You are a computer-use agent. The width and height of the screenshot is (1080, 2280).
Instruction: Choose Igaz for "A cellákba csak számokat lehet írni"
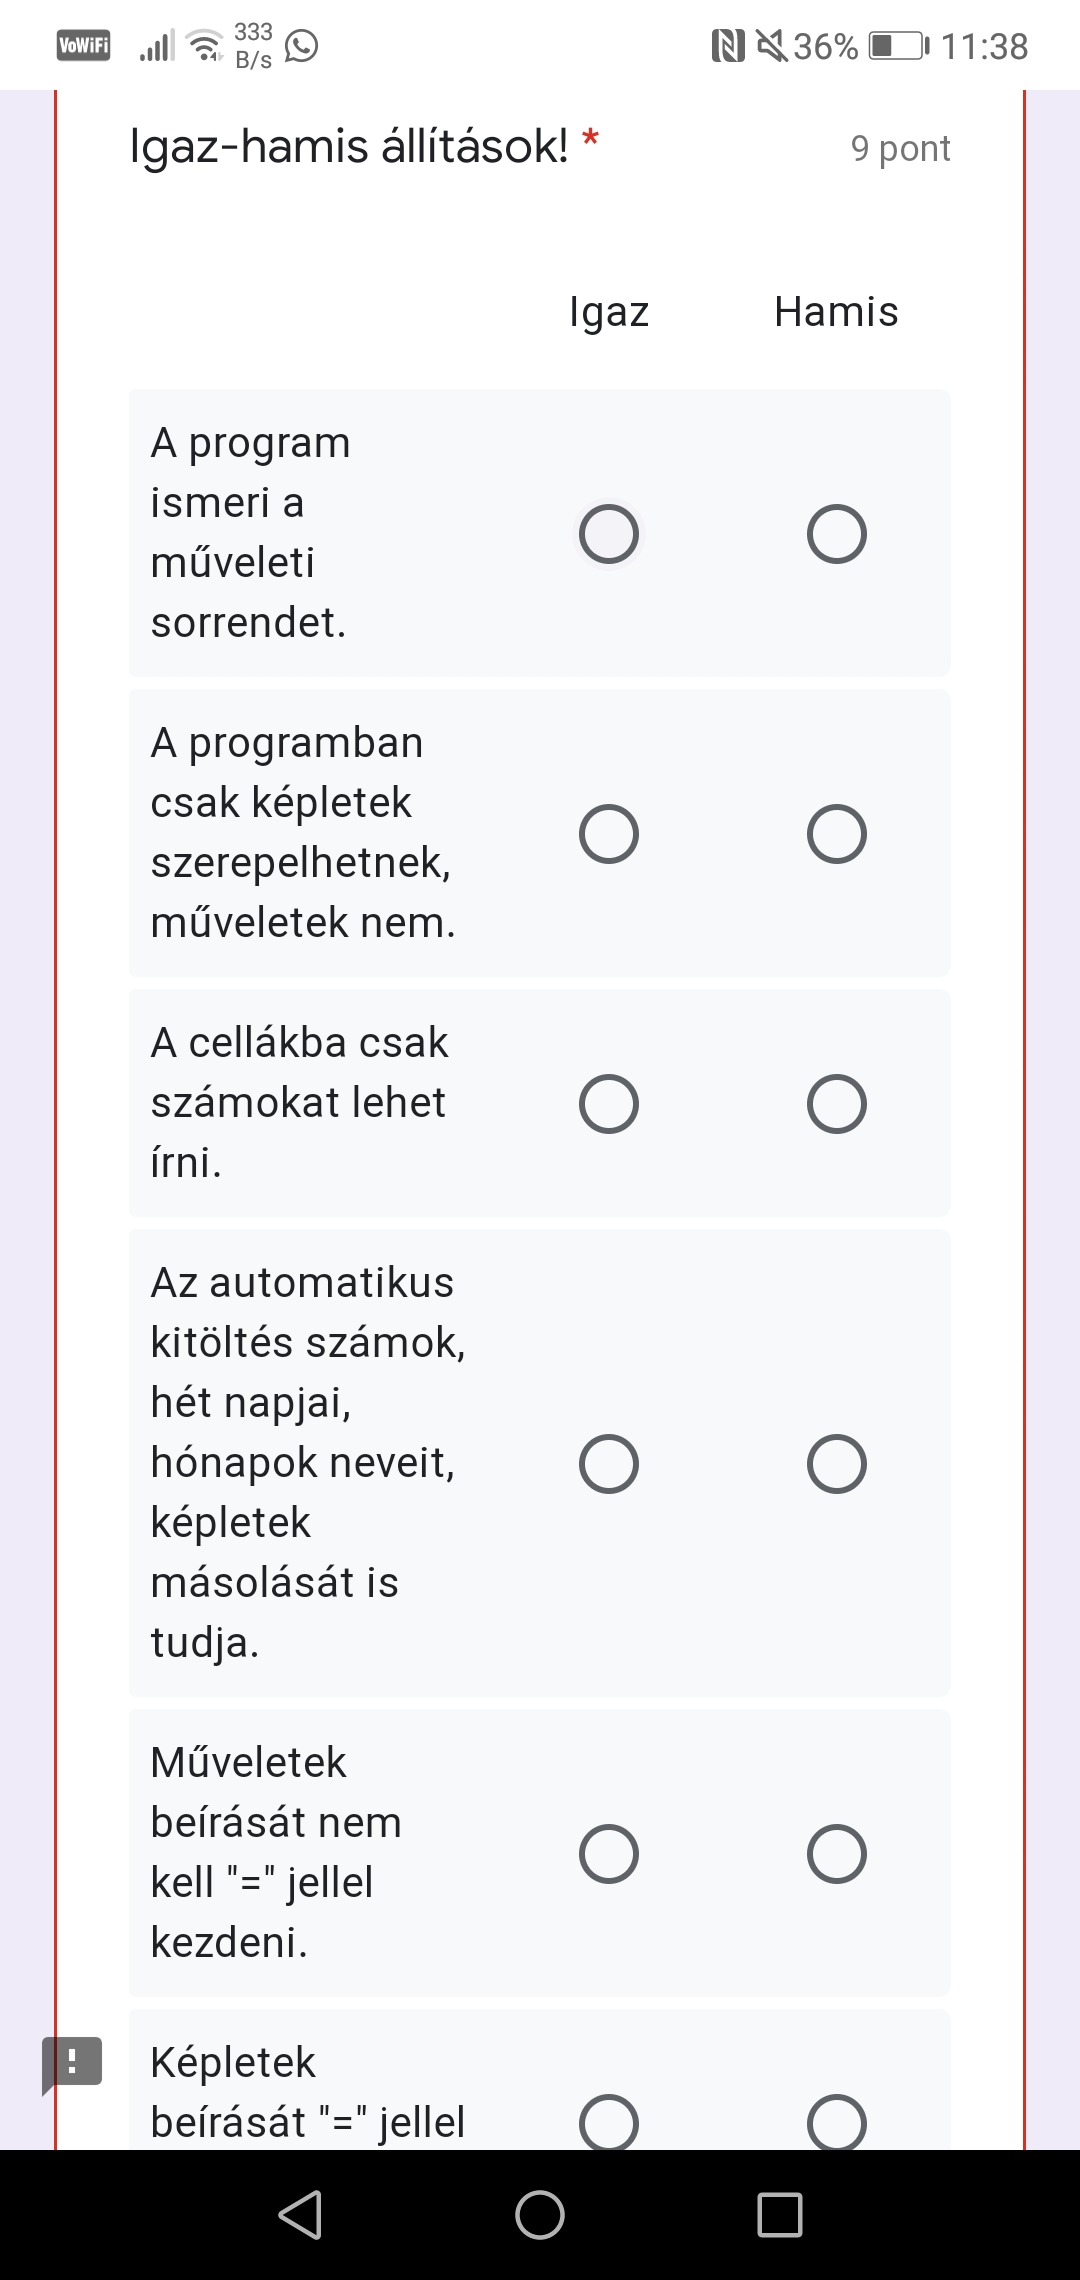click(609, 1104)
